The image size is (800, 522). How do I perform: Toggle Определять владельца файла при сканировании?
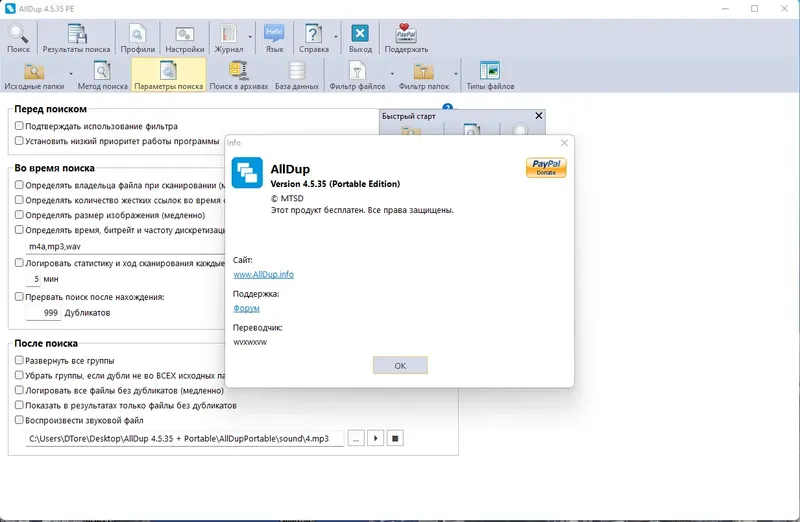coord(19,185)
